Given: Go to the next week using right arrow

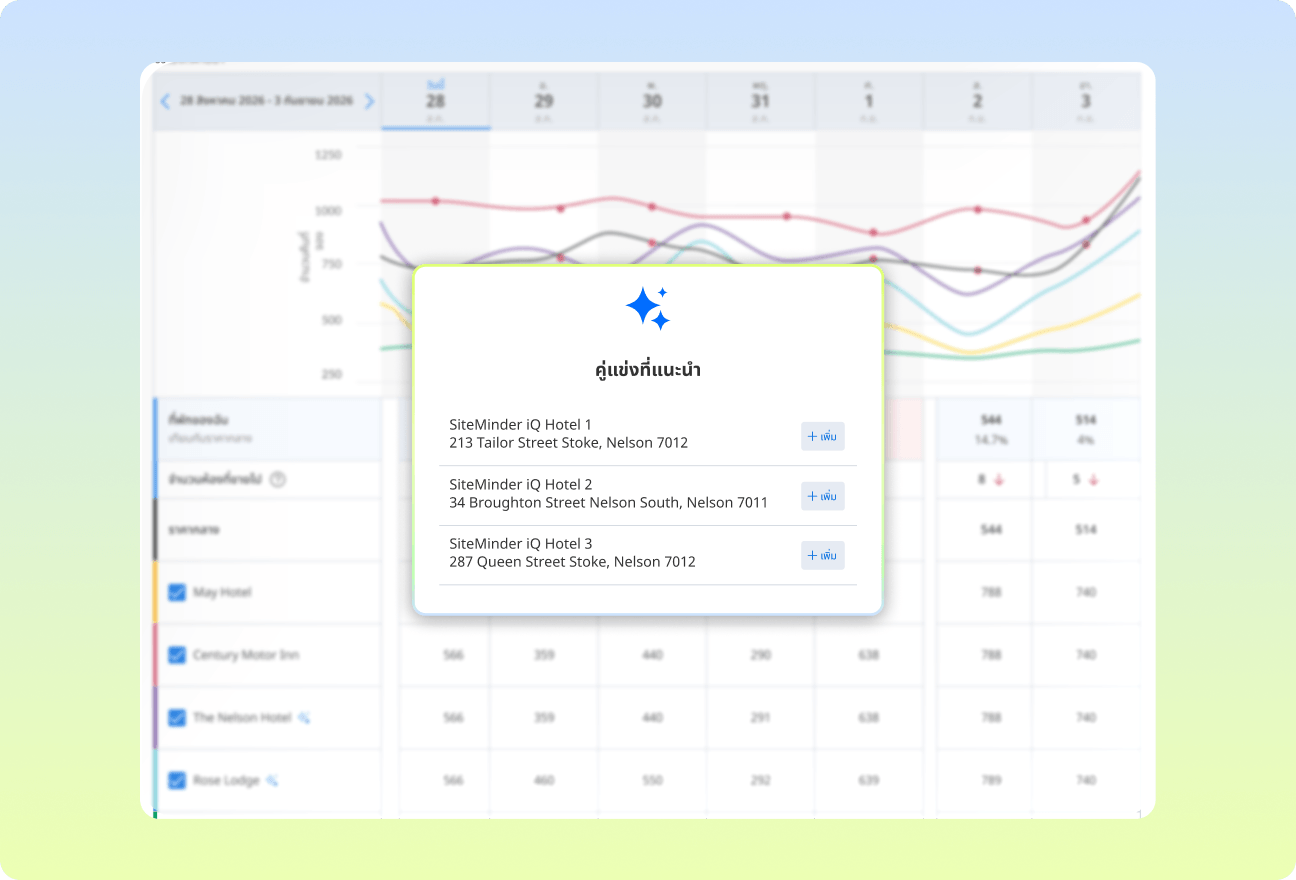Looking at the screenshot, I should click(x=369, y=101).
